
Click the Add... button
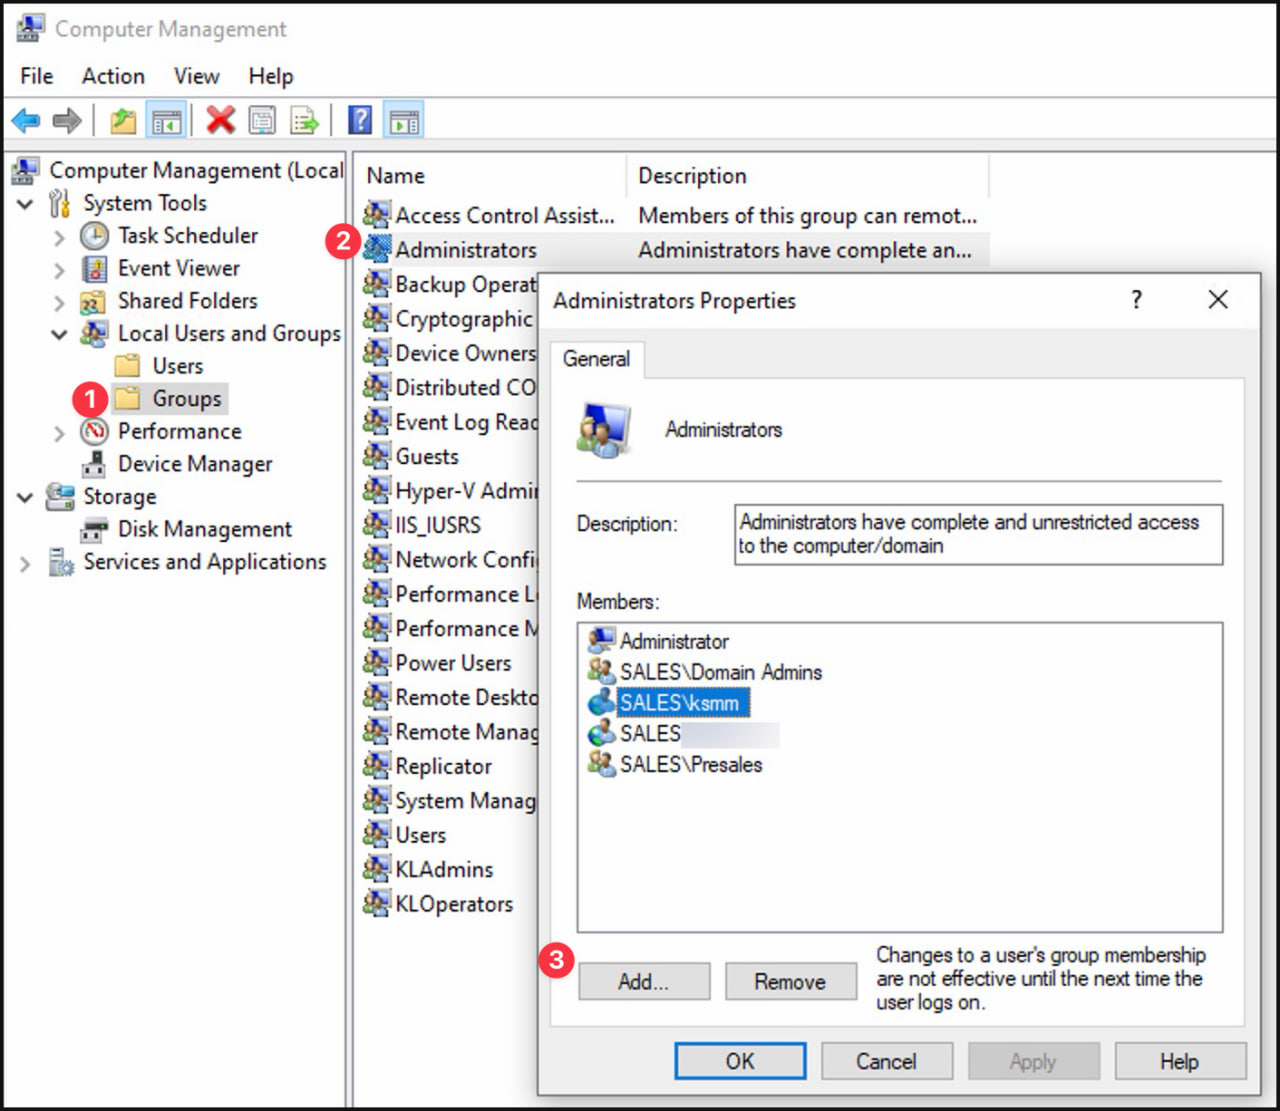[644, 982]
